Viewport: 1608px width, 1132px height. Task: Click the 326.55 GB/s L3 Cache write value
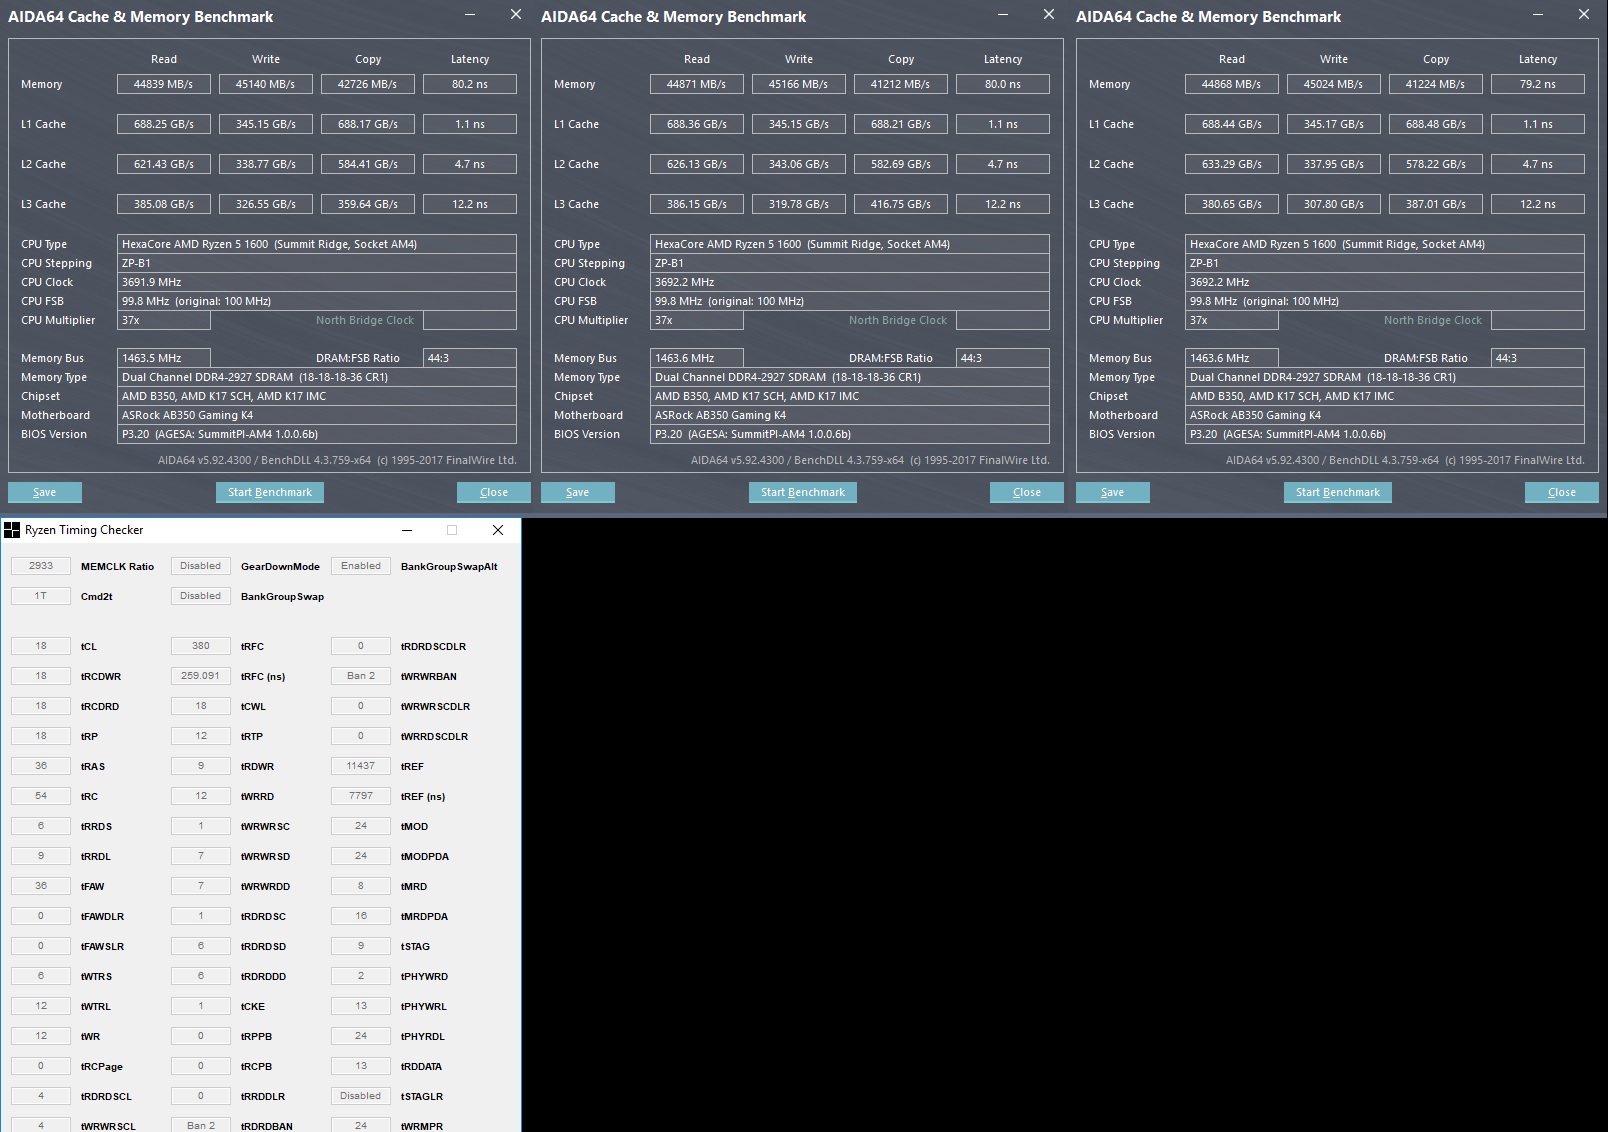(266, 204)
